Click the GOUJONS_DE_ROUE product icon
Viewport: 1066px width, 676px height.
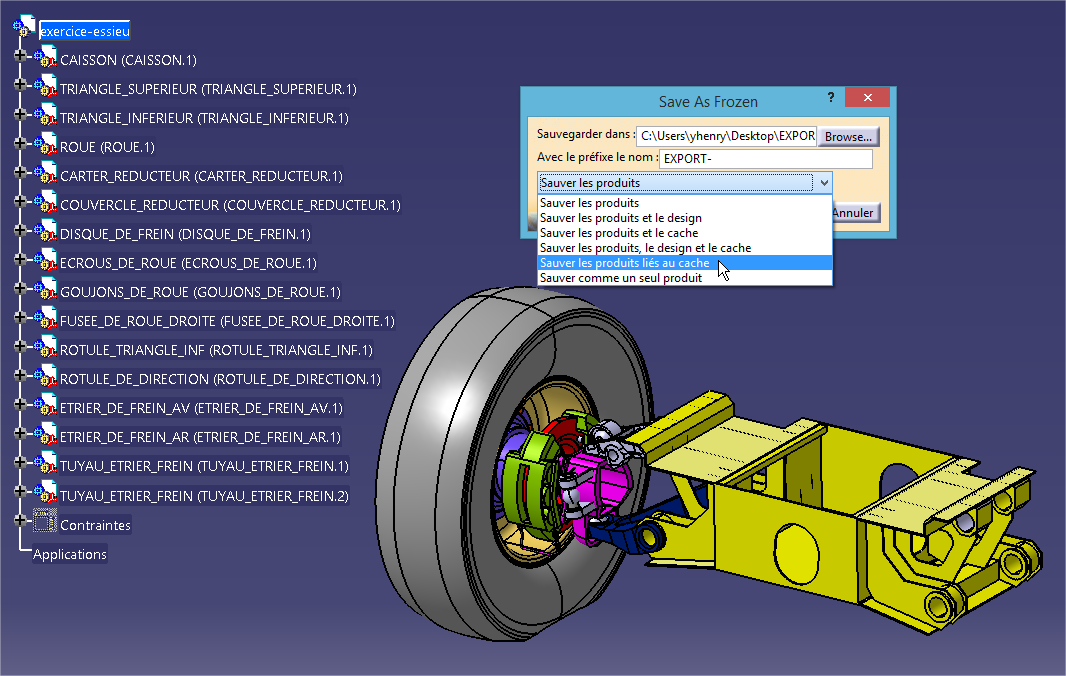46,290
